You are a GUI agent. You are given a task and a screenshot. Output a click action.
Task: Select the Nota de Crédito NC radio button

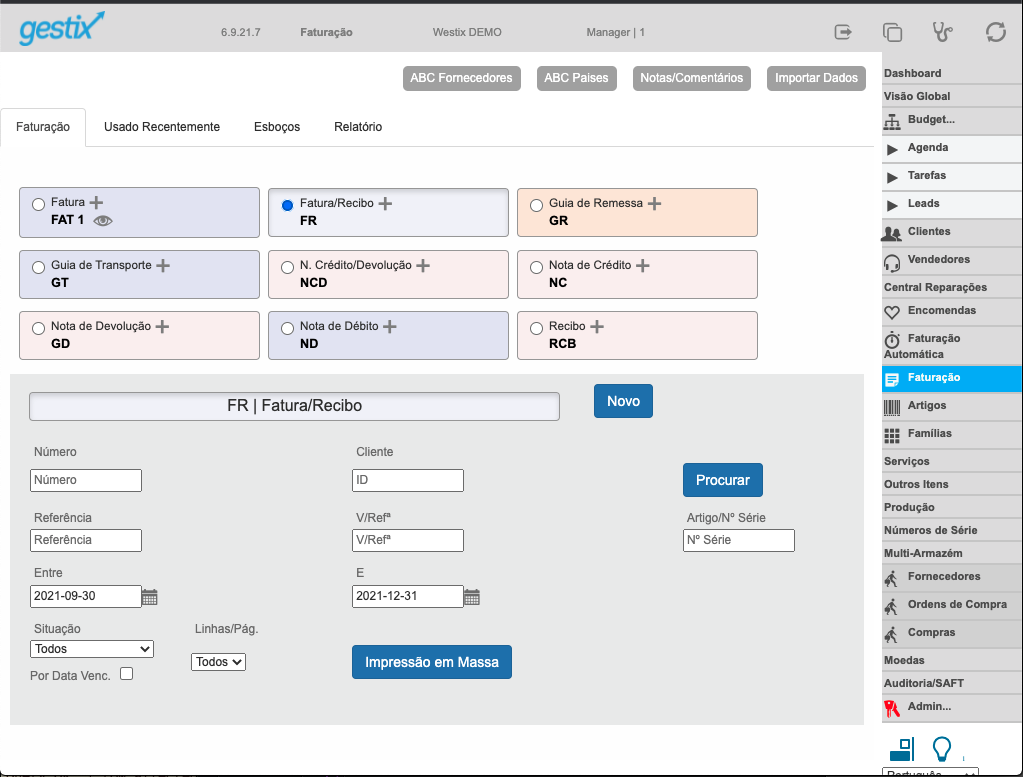[536, 267]
